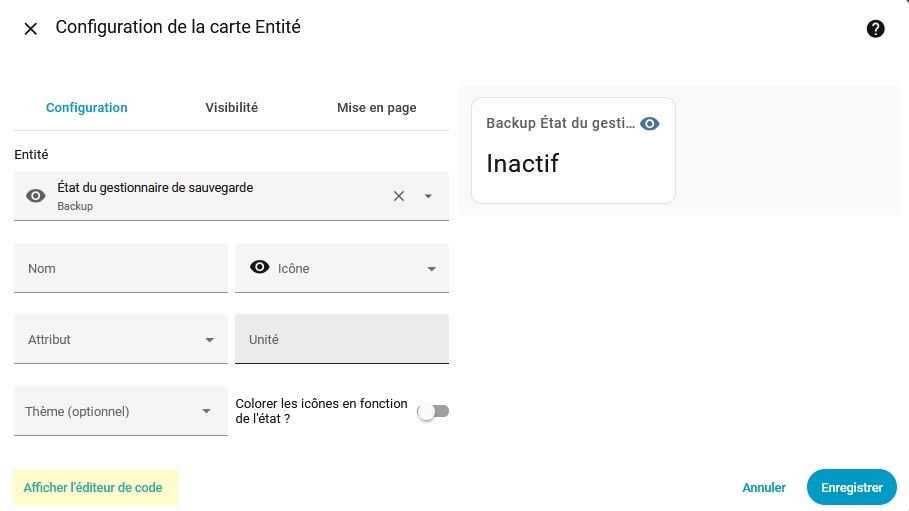Screen dimensions: 909x511
Task: Switch to the Configuration tab
Action: [x=87, y=108]
